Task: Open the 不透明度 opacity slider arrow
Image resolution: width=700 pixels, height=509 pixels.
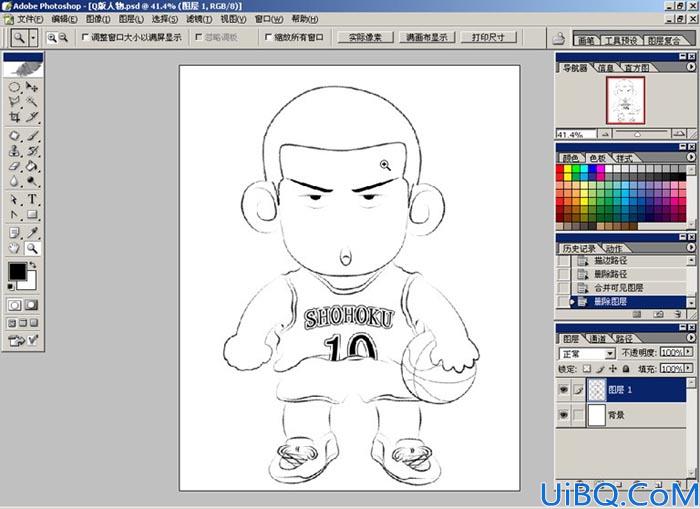Action: pyautogui.click(x=690, y=352)
